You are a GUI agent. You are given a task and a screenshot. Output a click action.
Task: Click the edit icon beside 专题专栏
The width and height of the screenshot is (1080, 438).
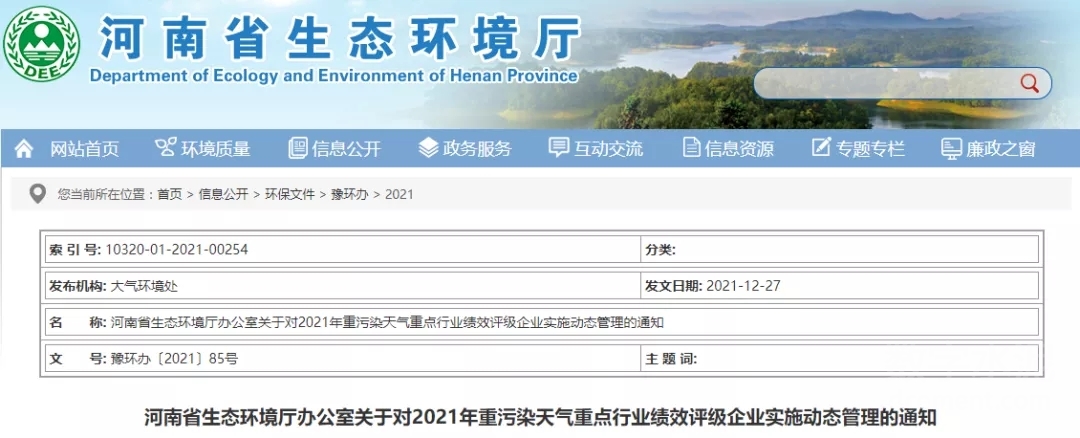click(x=821, y=147)
